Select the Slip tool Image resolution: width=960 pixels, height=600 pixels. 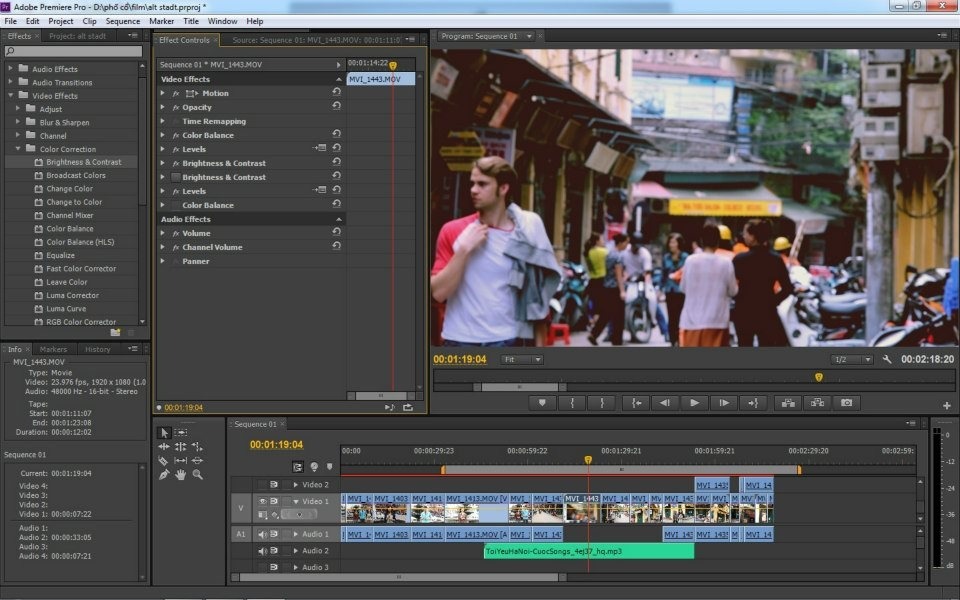point(181,460)
